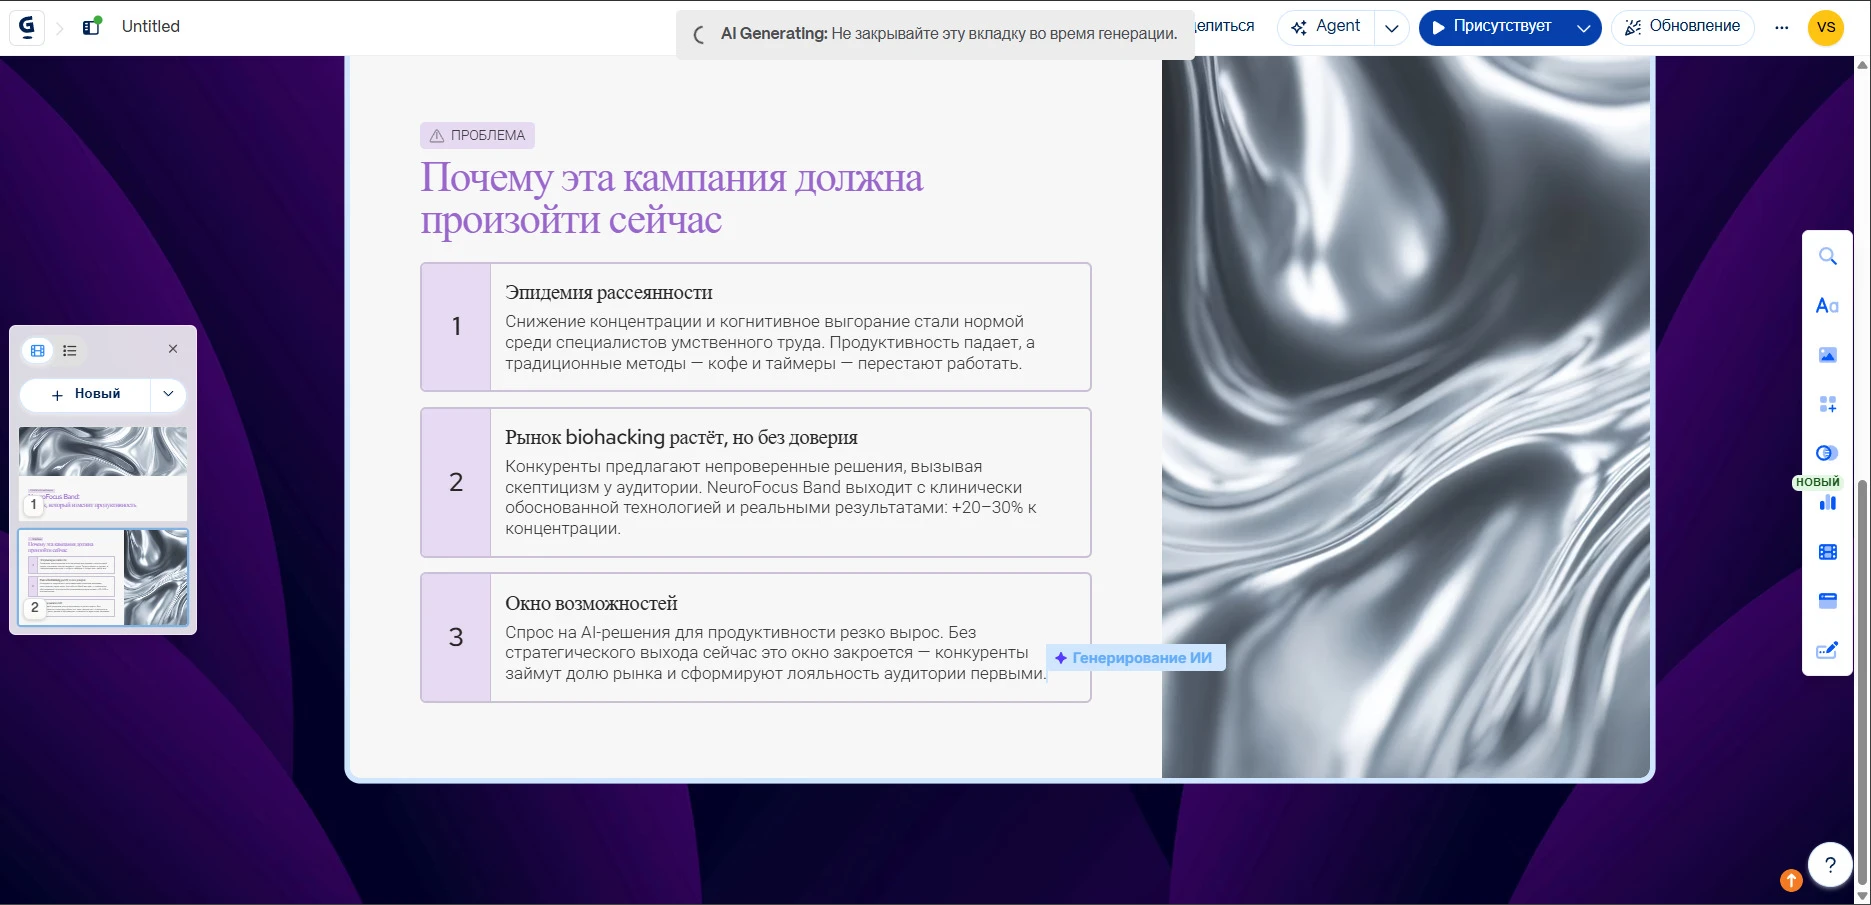Open the image insert tool
Viewport: 1871px width, 905px height.
pos(1827,355)
